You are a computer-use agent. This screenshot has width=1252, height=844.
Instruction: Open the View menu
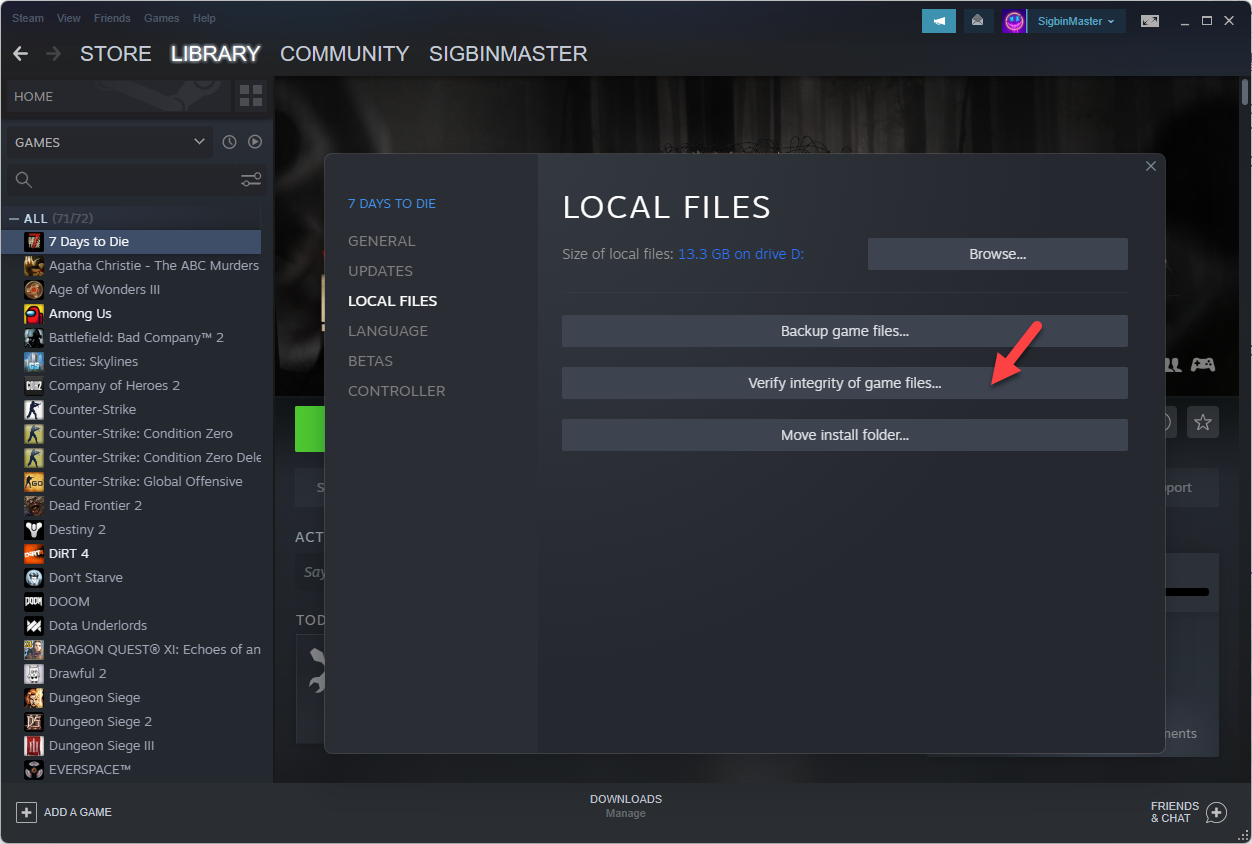tap(69, 18)
